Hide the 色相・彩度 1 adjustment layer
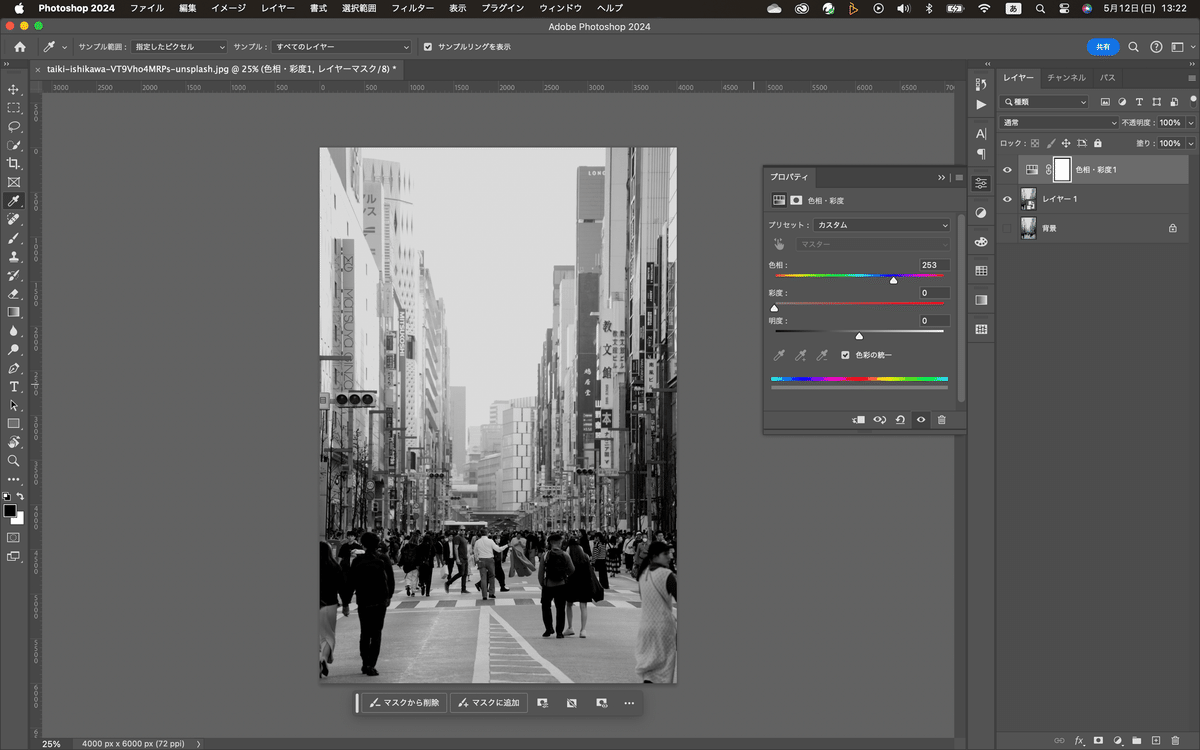Screen dimensions: 1200x750 pyautogui.click(x=1007, y=170)
